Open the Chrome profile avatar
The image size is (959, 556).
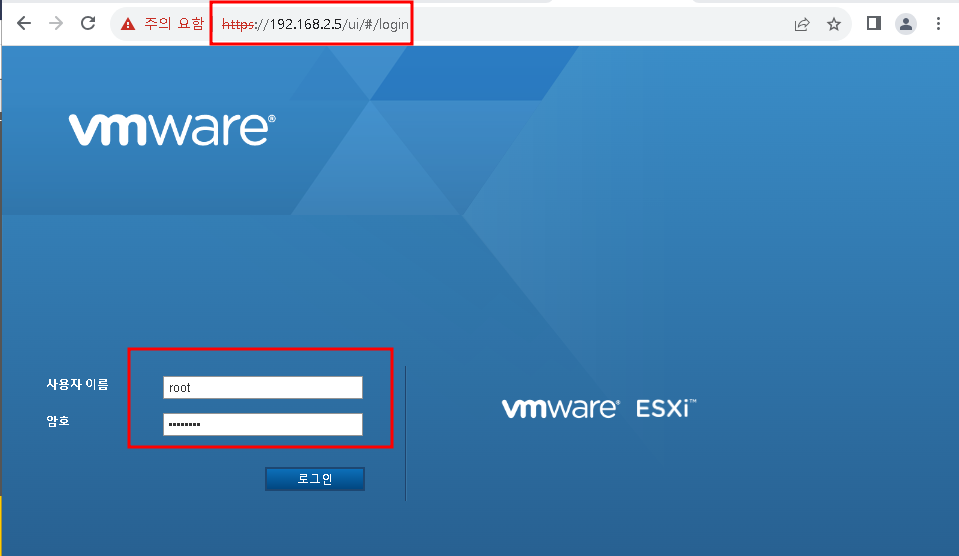[x=906, y=24]
